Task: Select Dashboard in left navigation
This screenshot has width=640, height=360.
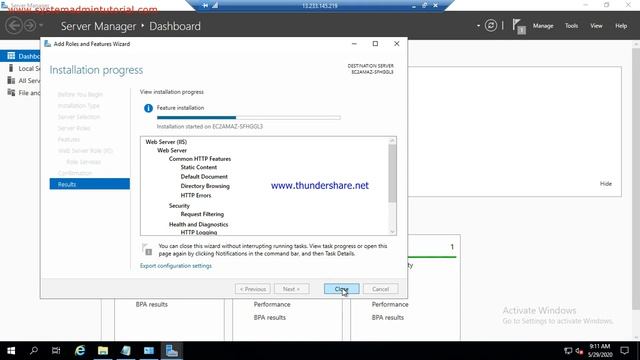Action: [20, 56]
